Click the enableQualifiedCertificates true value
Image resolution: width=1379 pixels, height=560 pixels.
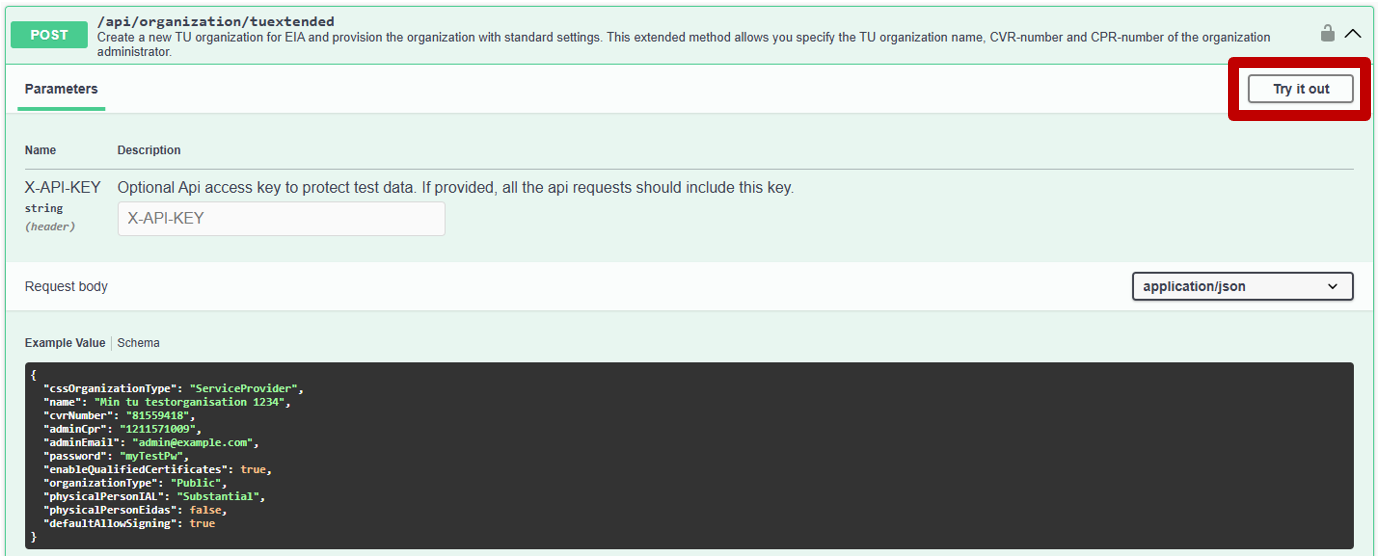(x=253, y=469)
